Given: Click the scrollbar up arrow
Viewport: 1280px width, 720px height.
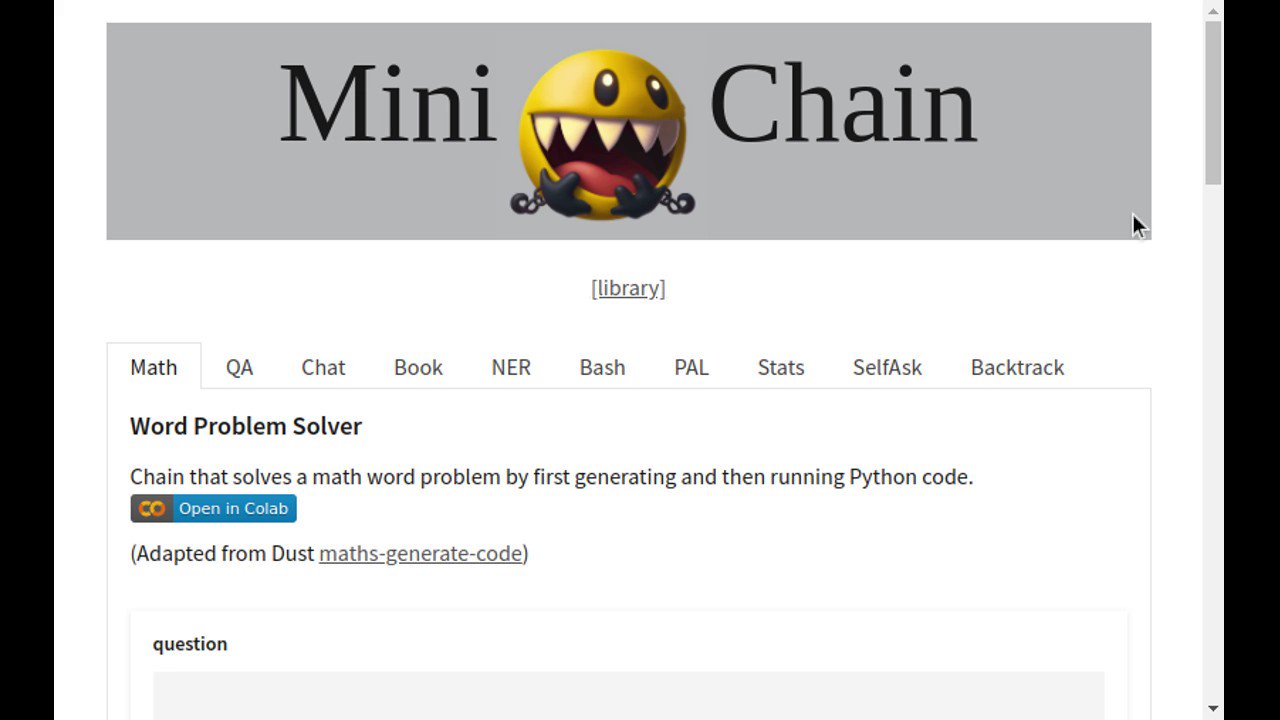Looking at the screenshot, I should pyautogui.click(x=1213, y=10).
